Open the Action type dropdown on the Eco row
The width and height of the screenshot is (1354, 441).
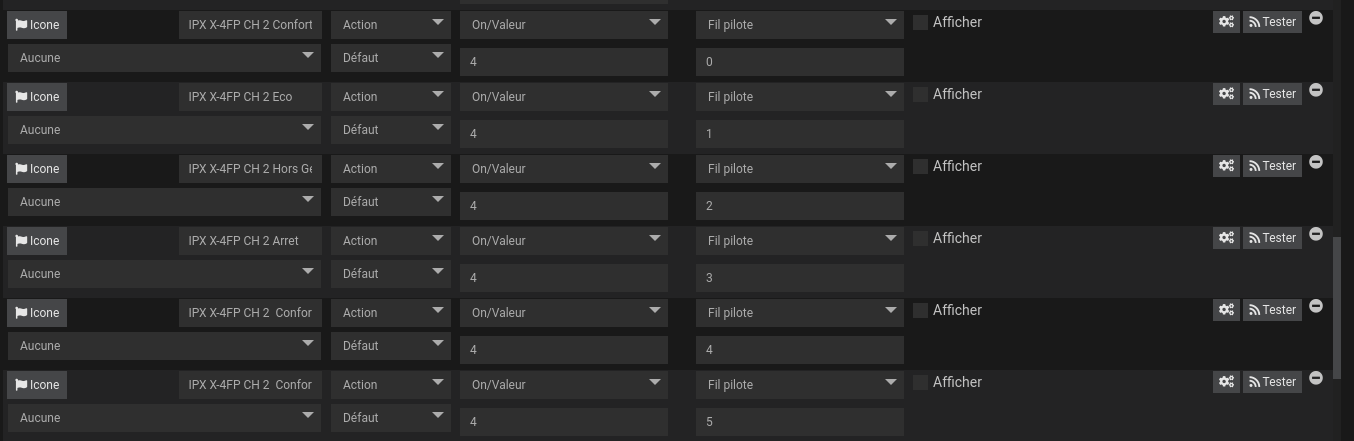(x=390, y=97)
